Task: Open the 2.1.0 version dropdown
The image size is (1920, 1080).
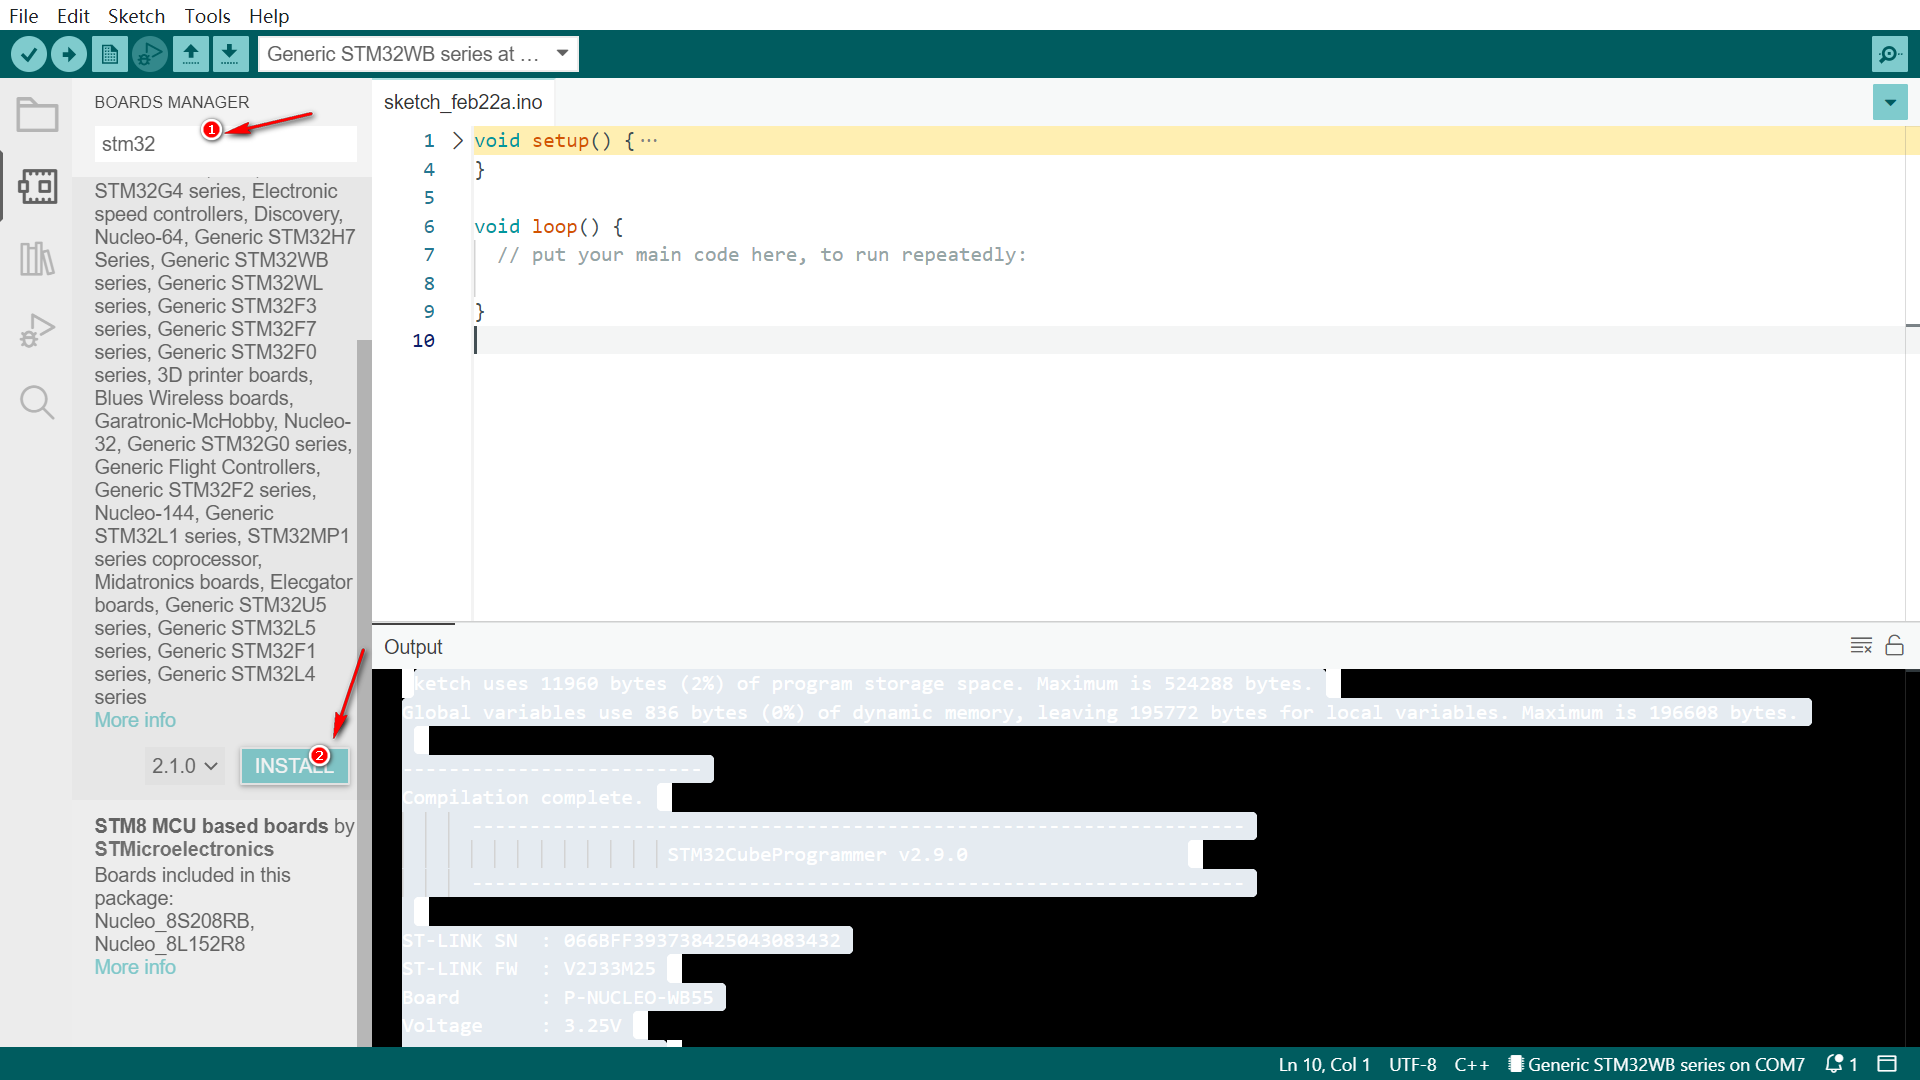Action: tap(184, 766)
